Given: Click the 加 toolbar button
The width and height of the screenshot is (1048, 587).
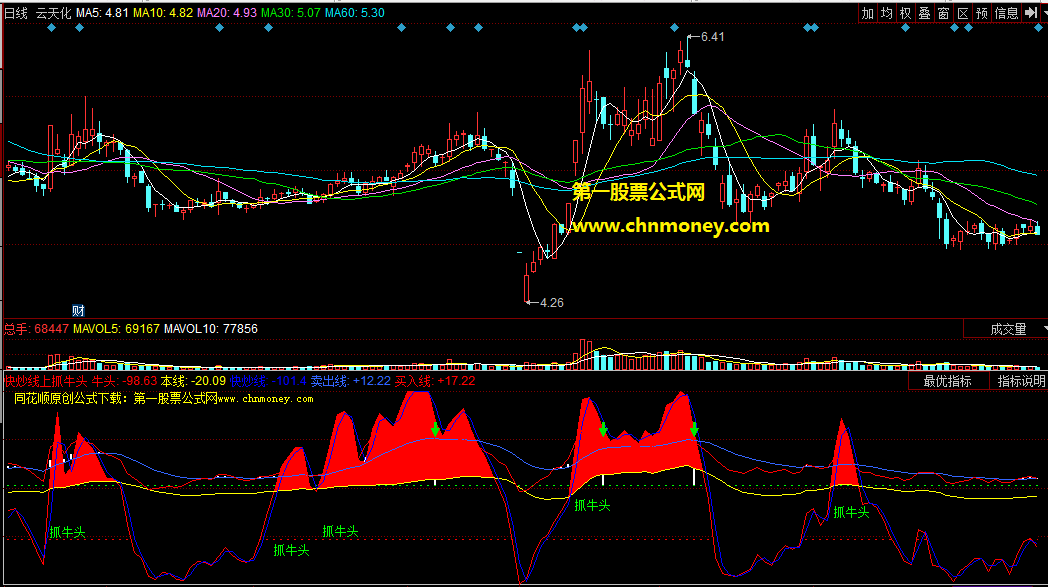Looking at the screenshot, I should tap(868, 13).
